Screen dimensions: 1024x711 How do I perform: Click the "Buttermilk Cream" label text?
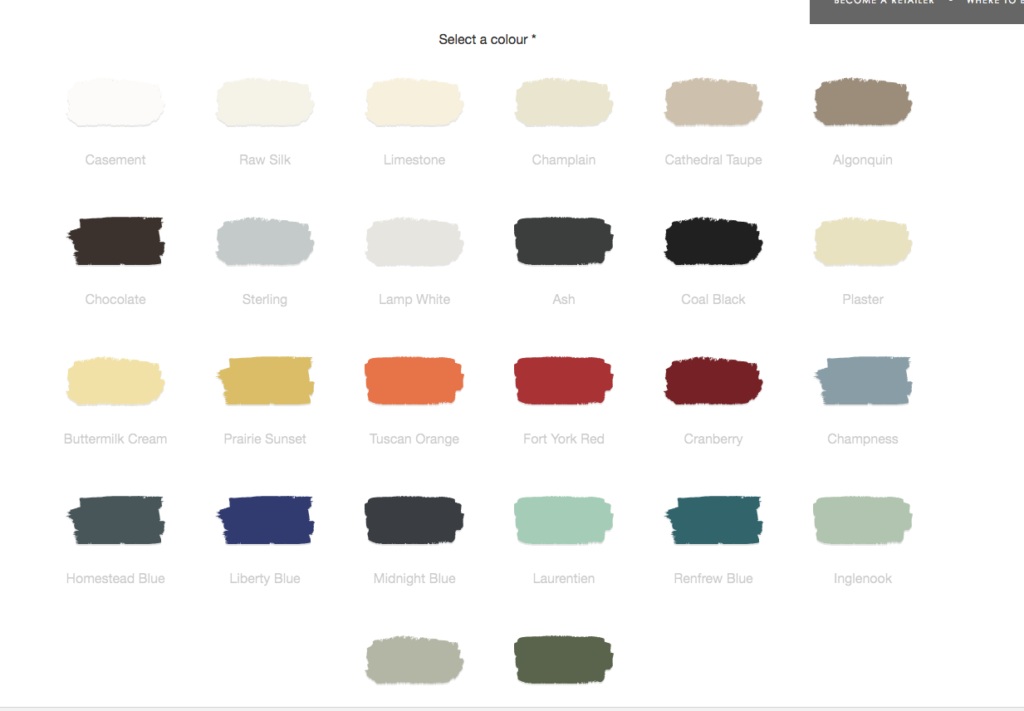pos(116,439)
